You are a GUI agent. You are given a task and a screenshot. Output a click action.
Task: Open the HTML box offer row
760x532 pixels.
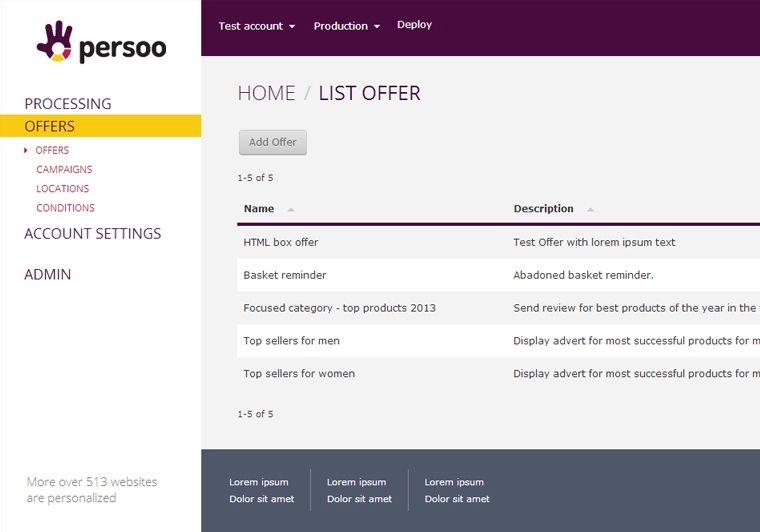(x=281, y=242)
